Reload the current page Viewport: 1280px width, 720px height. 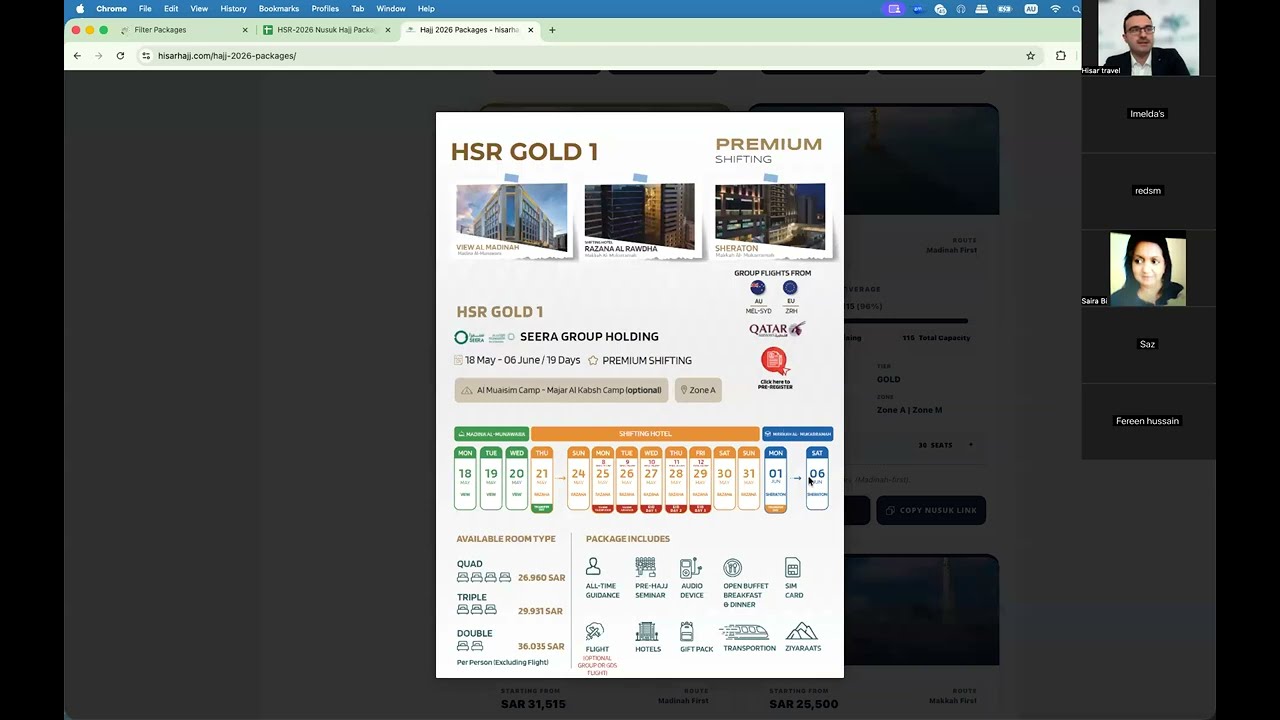pyautogui.click(x=120, y=56)
